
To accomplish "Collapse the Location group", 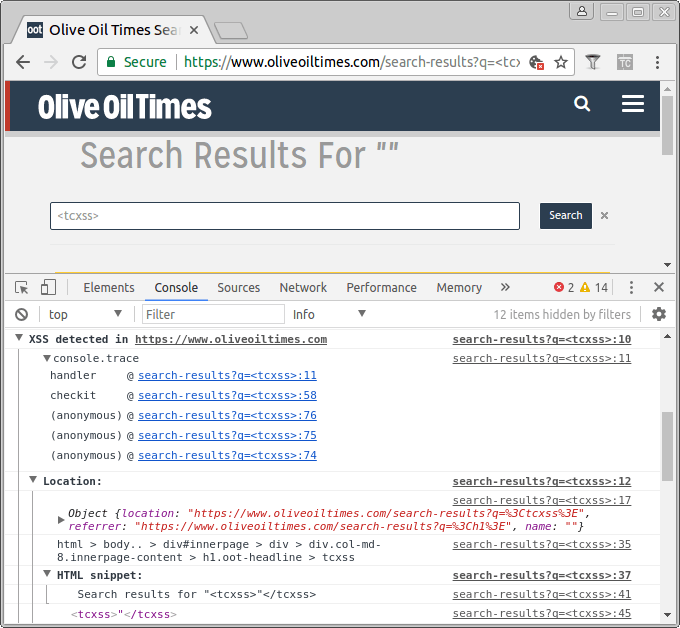I will (x=33, y=480).
